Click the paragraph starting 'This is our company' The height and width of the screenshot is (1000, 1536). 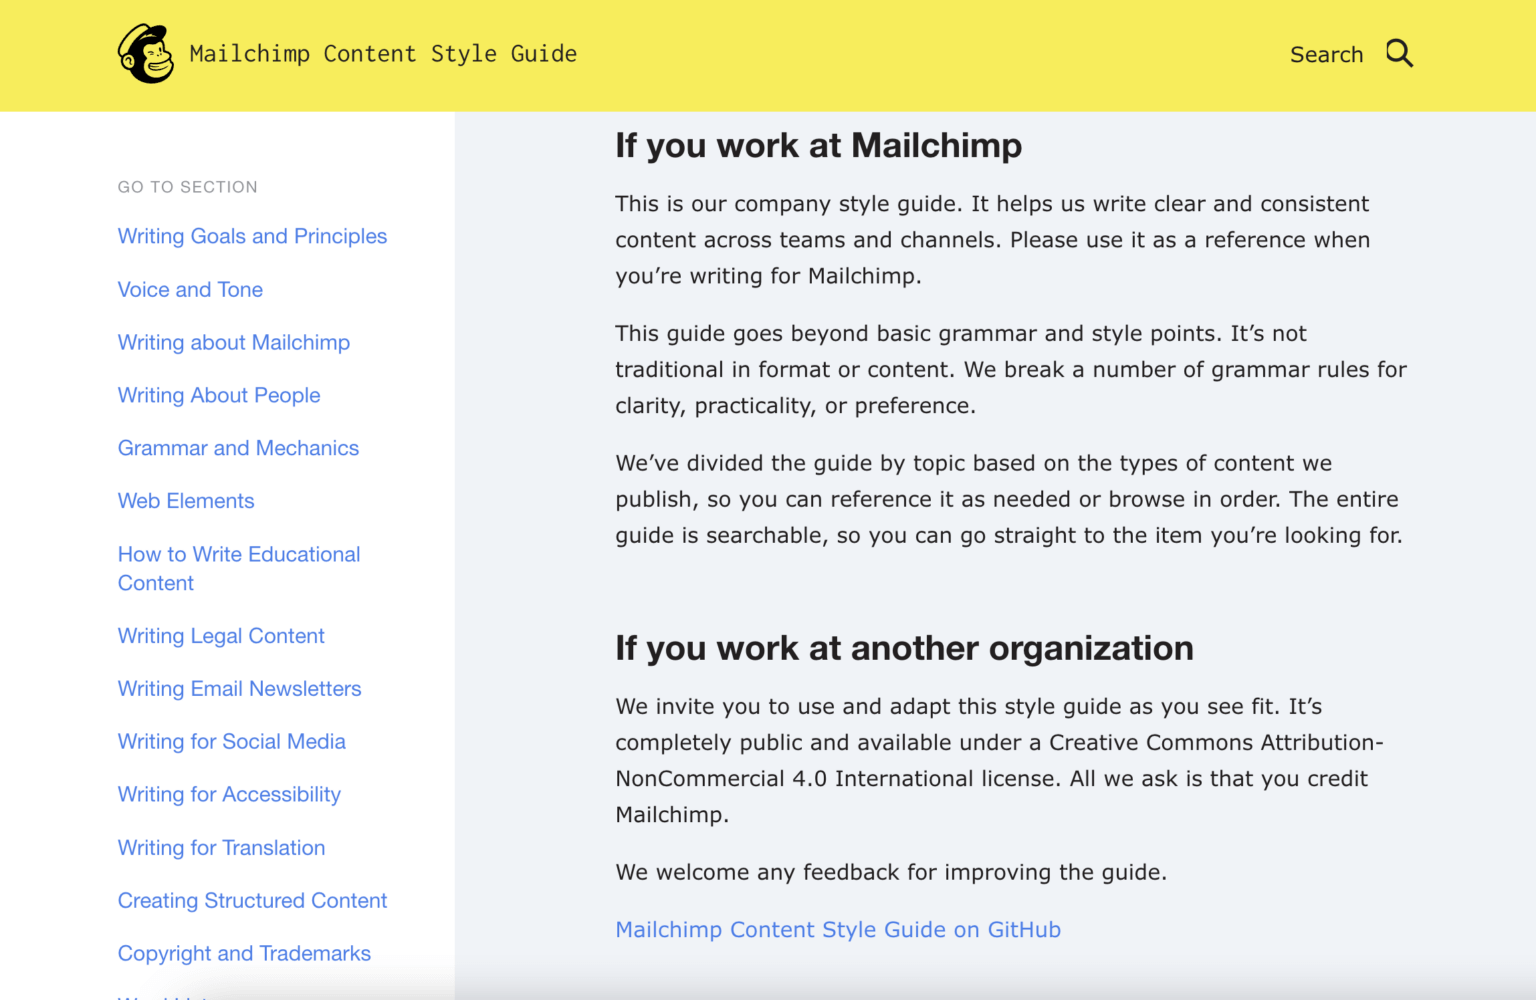point(992,240)
